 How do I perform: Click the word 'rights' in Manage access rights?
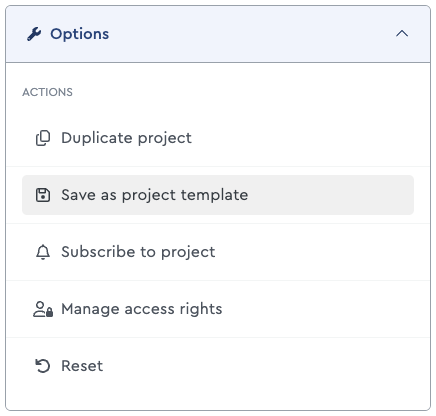pyautogui.click(x=201, y=310)
